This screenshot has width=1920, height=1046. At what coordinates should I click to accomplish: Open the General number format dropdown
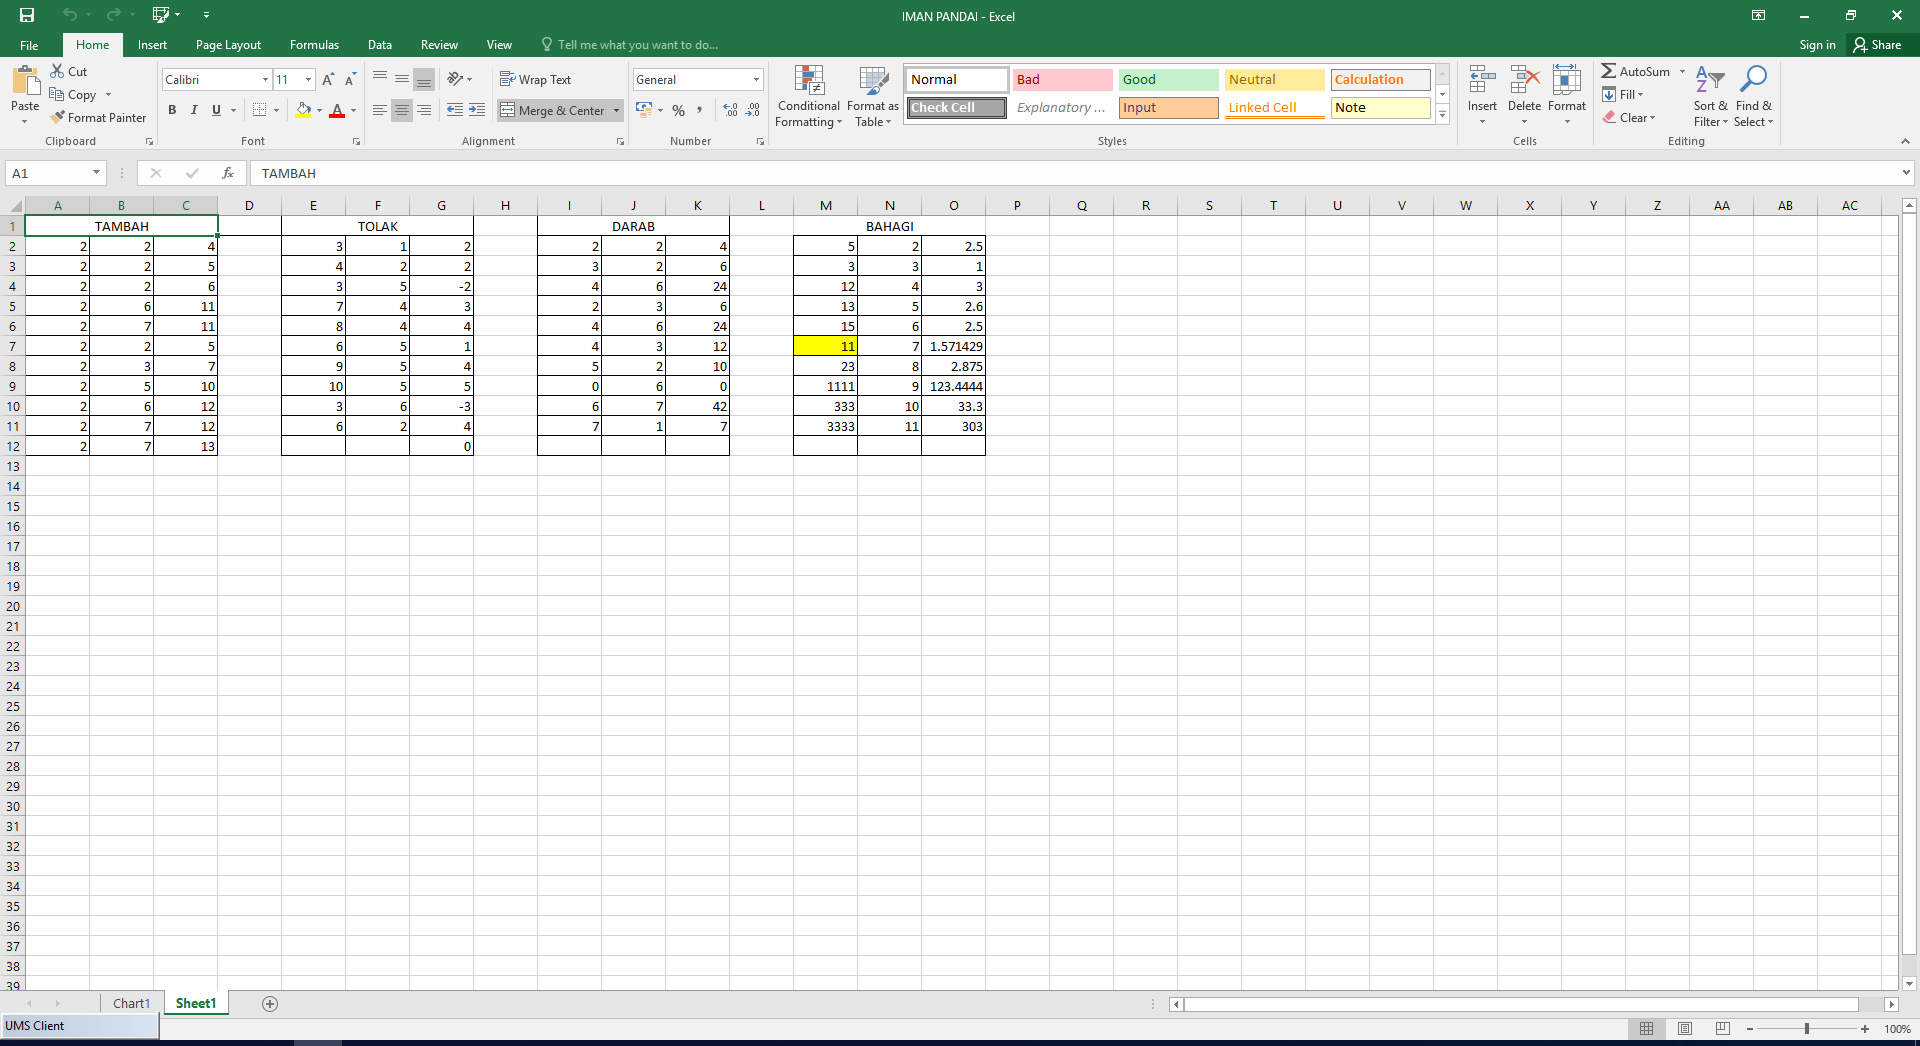tap(756, 79)
